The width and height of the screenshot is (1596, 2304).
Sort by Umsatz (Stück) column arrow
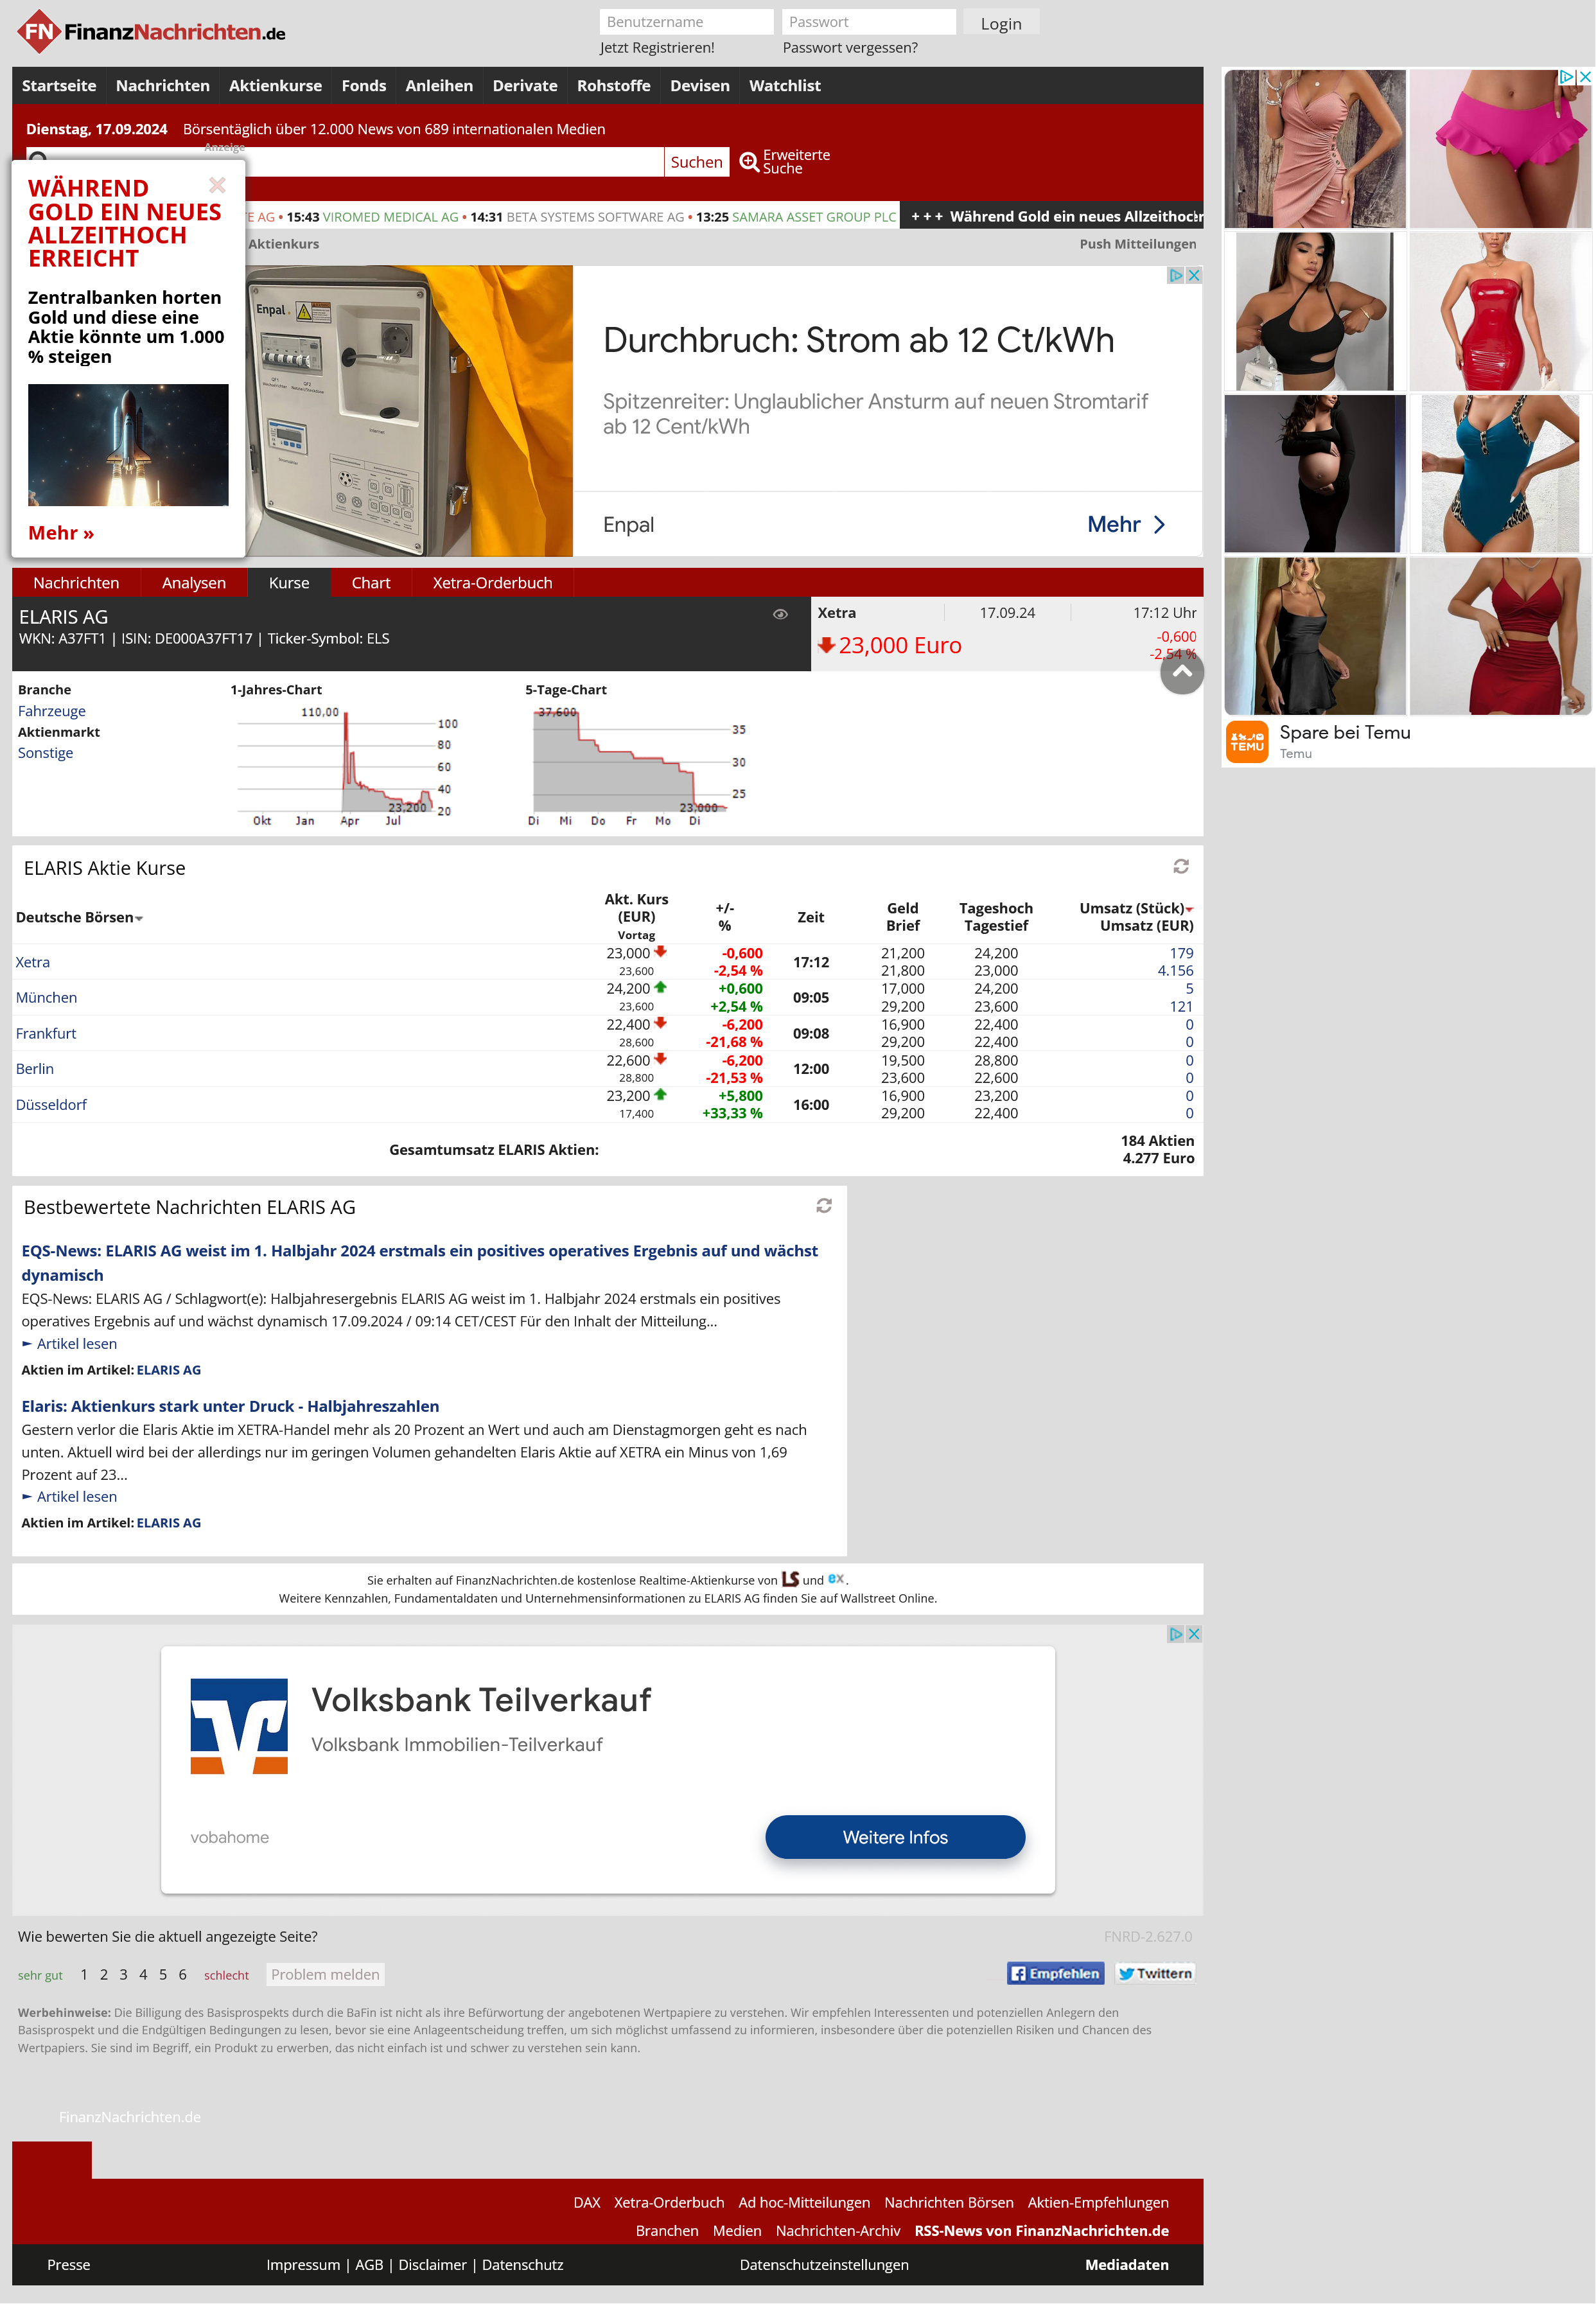point(1189,909)
